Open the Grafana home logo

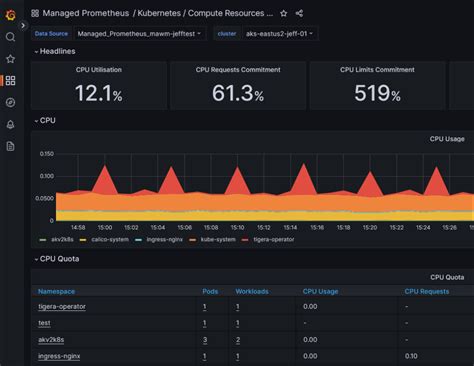(x=11, y=15)
